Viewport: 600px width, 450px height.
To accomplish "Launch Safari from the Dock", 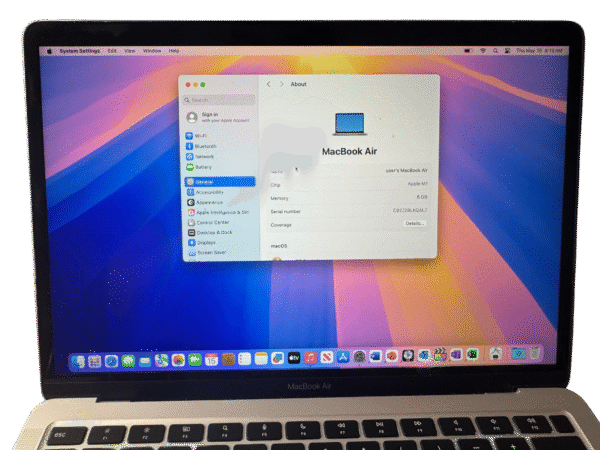I will click(x=111, y=361).
